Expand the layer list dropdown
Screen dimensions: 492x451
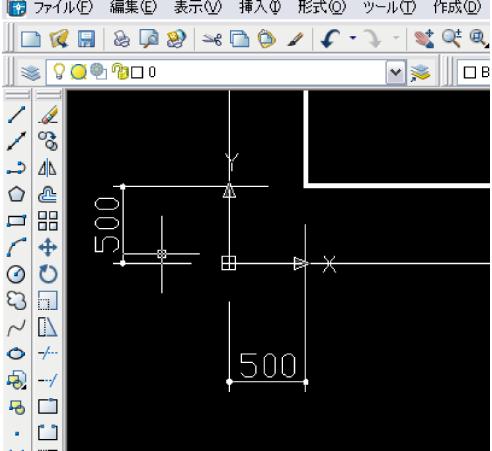click(396, 72)
